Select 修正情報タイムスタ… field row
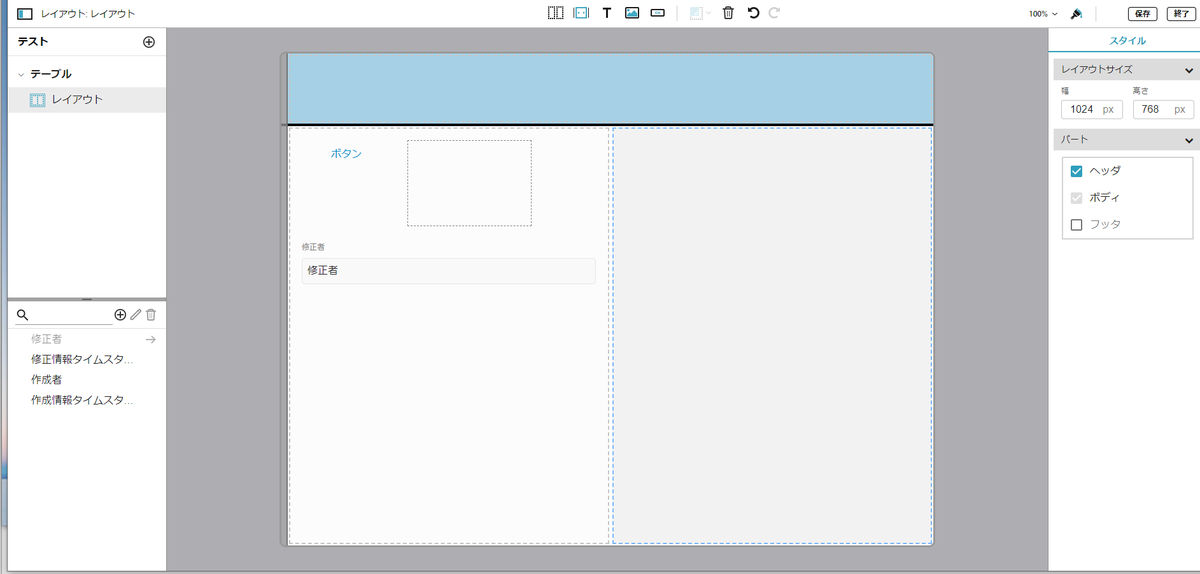This screenshot has width=1200, height=574. click(86, 359)
